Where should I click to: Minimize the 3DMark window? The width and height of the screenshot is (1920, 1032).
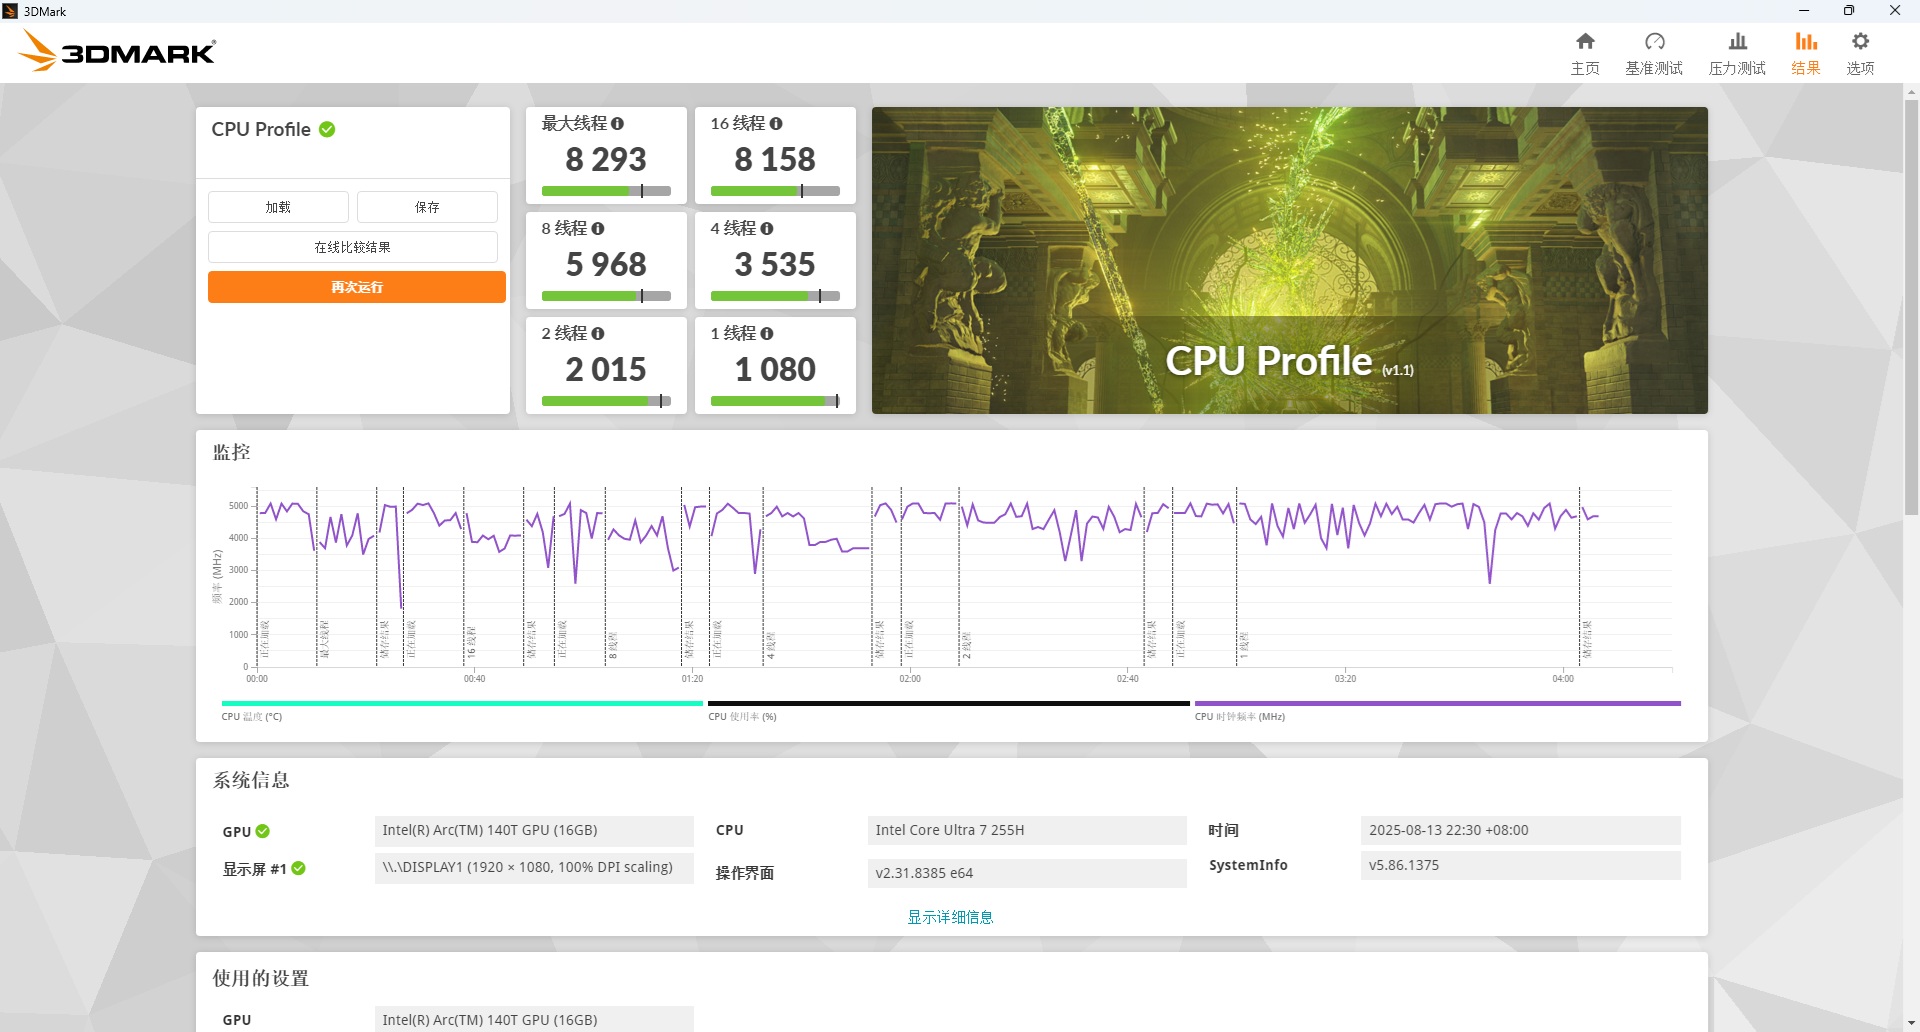(x=1804, y=11)
